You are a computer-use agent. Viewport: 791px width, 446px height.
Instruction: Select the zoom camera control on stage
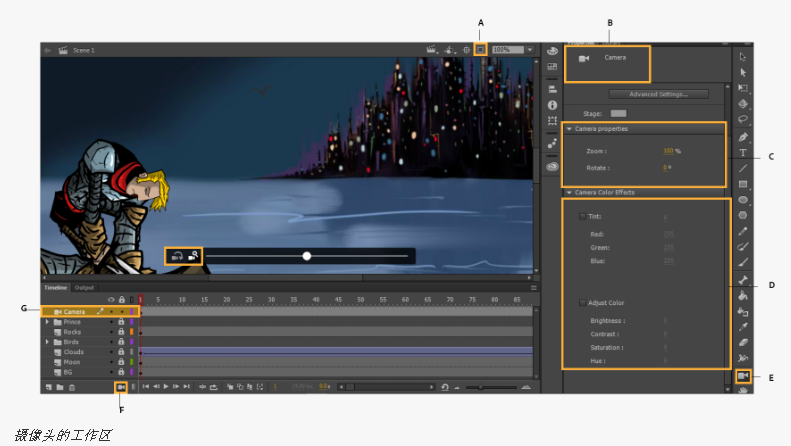[x=193, y=256]
